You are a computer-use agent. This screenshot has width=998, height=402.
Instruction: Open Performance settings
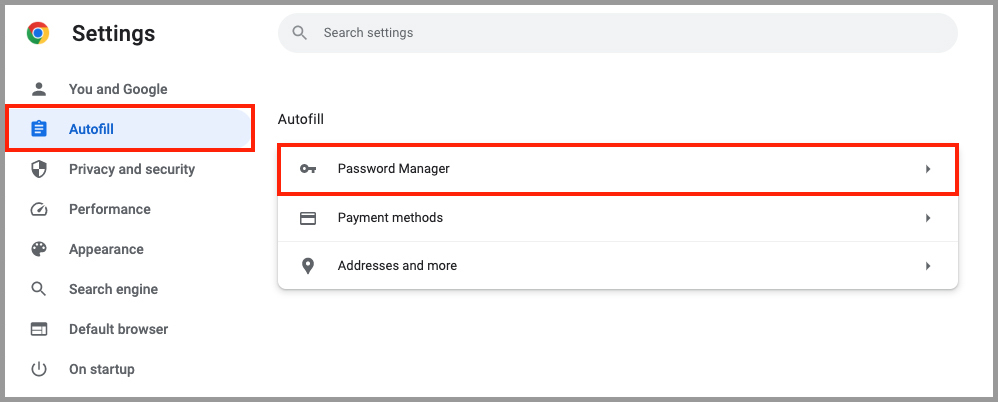coord(109,209)
